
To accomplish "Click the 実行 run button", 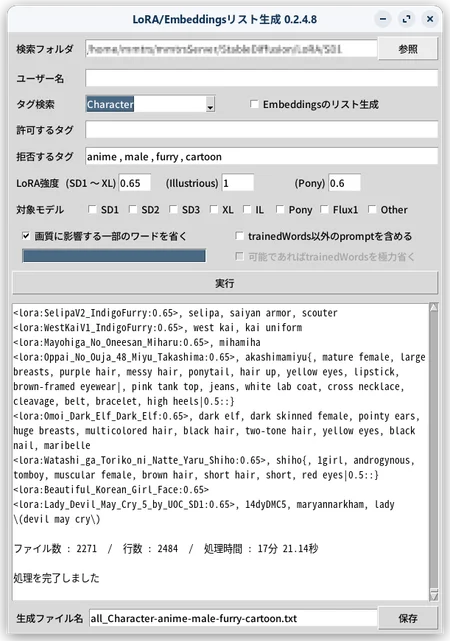I will pyautogui.click(x=225, y=283).
